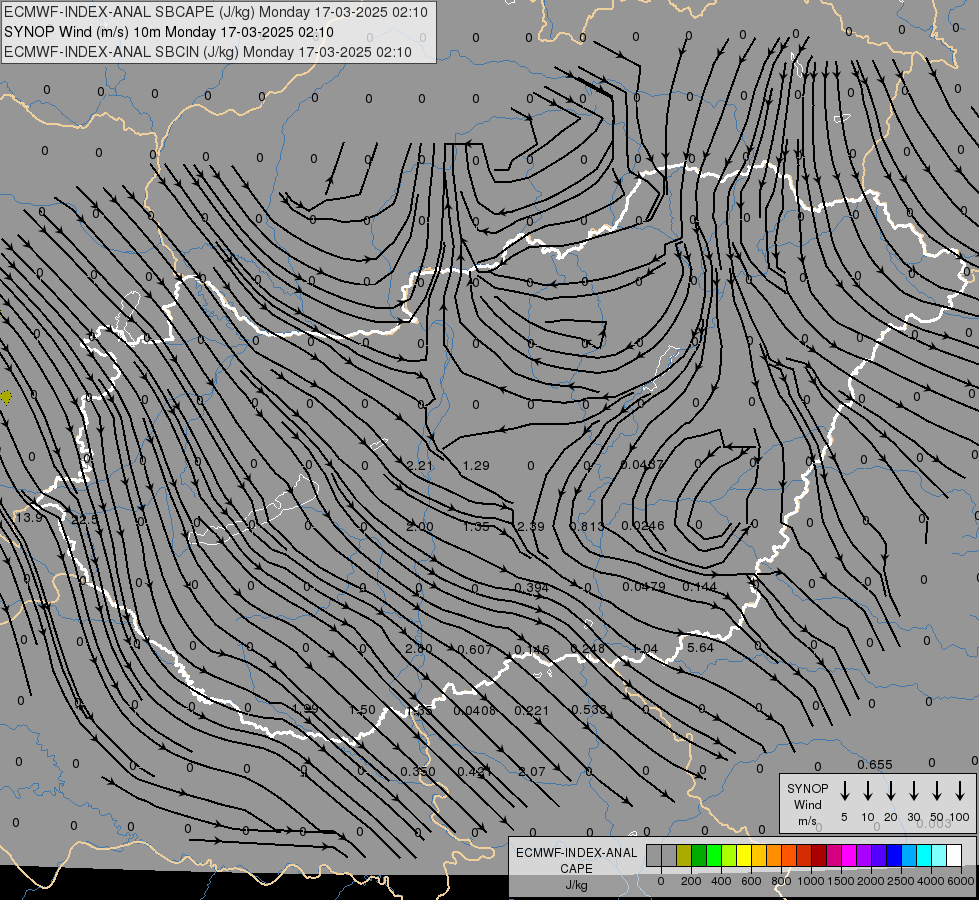Click the dark green CAPE legend swatch
The height and width of the screenshot is (900, 979).
pos(699,855)
